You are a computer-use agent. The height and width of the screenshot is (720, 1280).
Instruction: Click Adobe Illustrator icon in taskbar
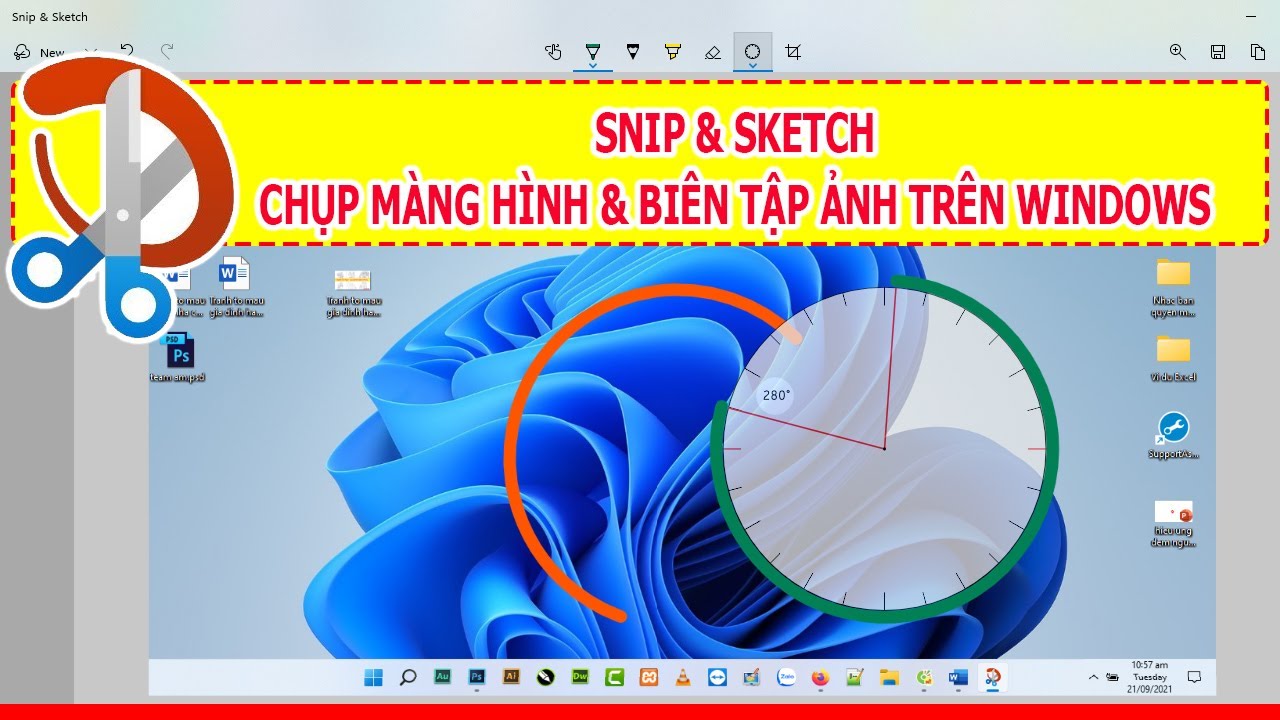click(511, 677)
